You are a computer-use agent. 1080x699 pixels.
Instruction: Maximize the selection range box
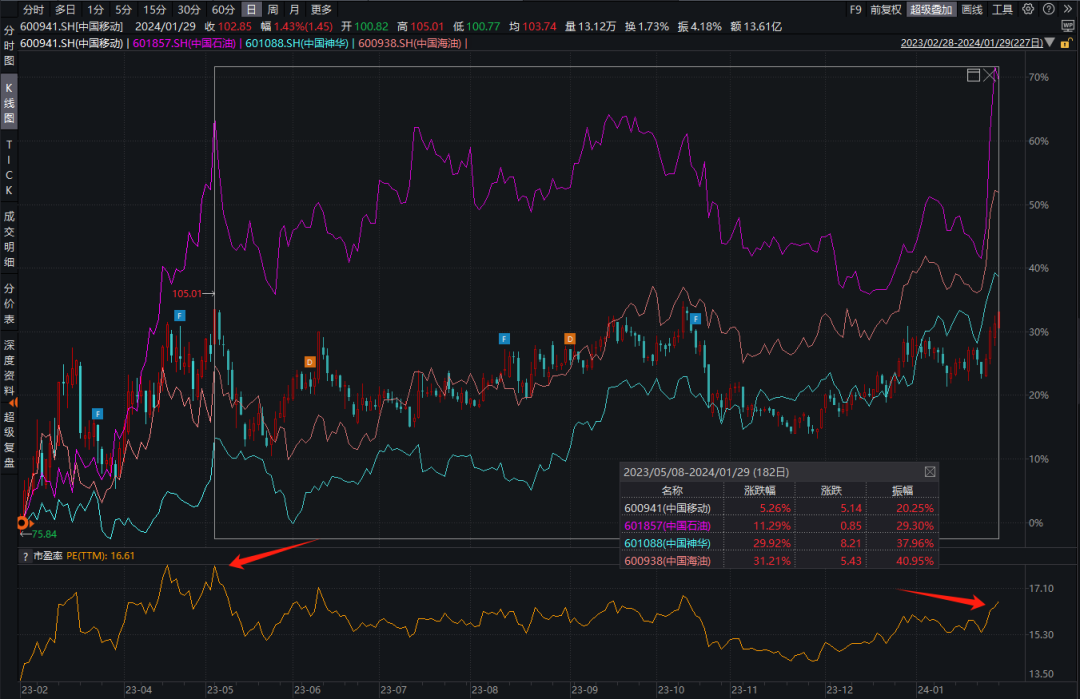click(x=973, y=75)
